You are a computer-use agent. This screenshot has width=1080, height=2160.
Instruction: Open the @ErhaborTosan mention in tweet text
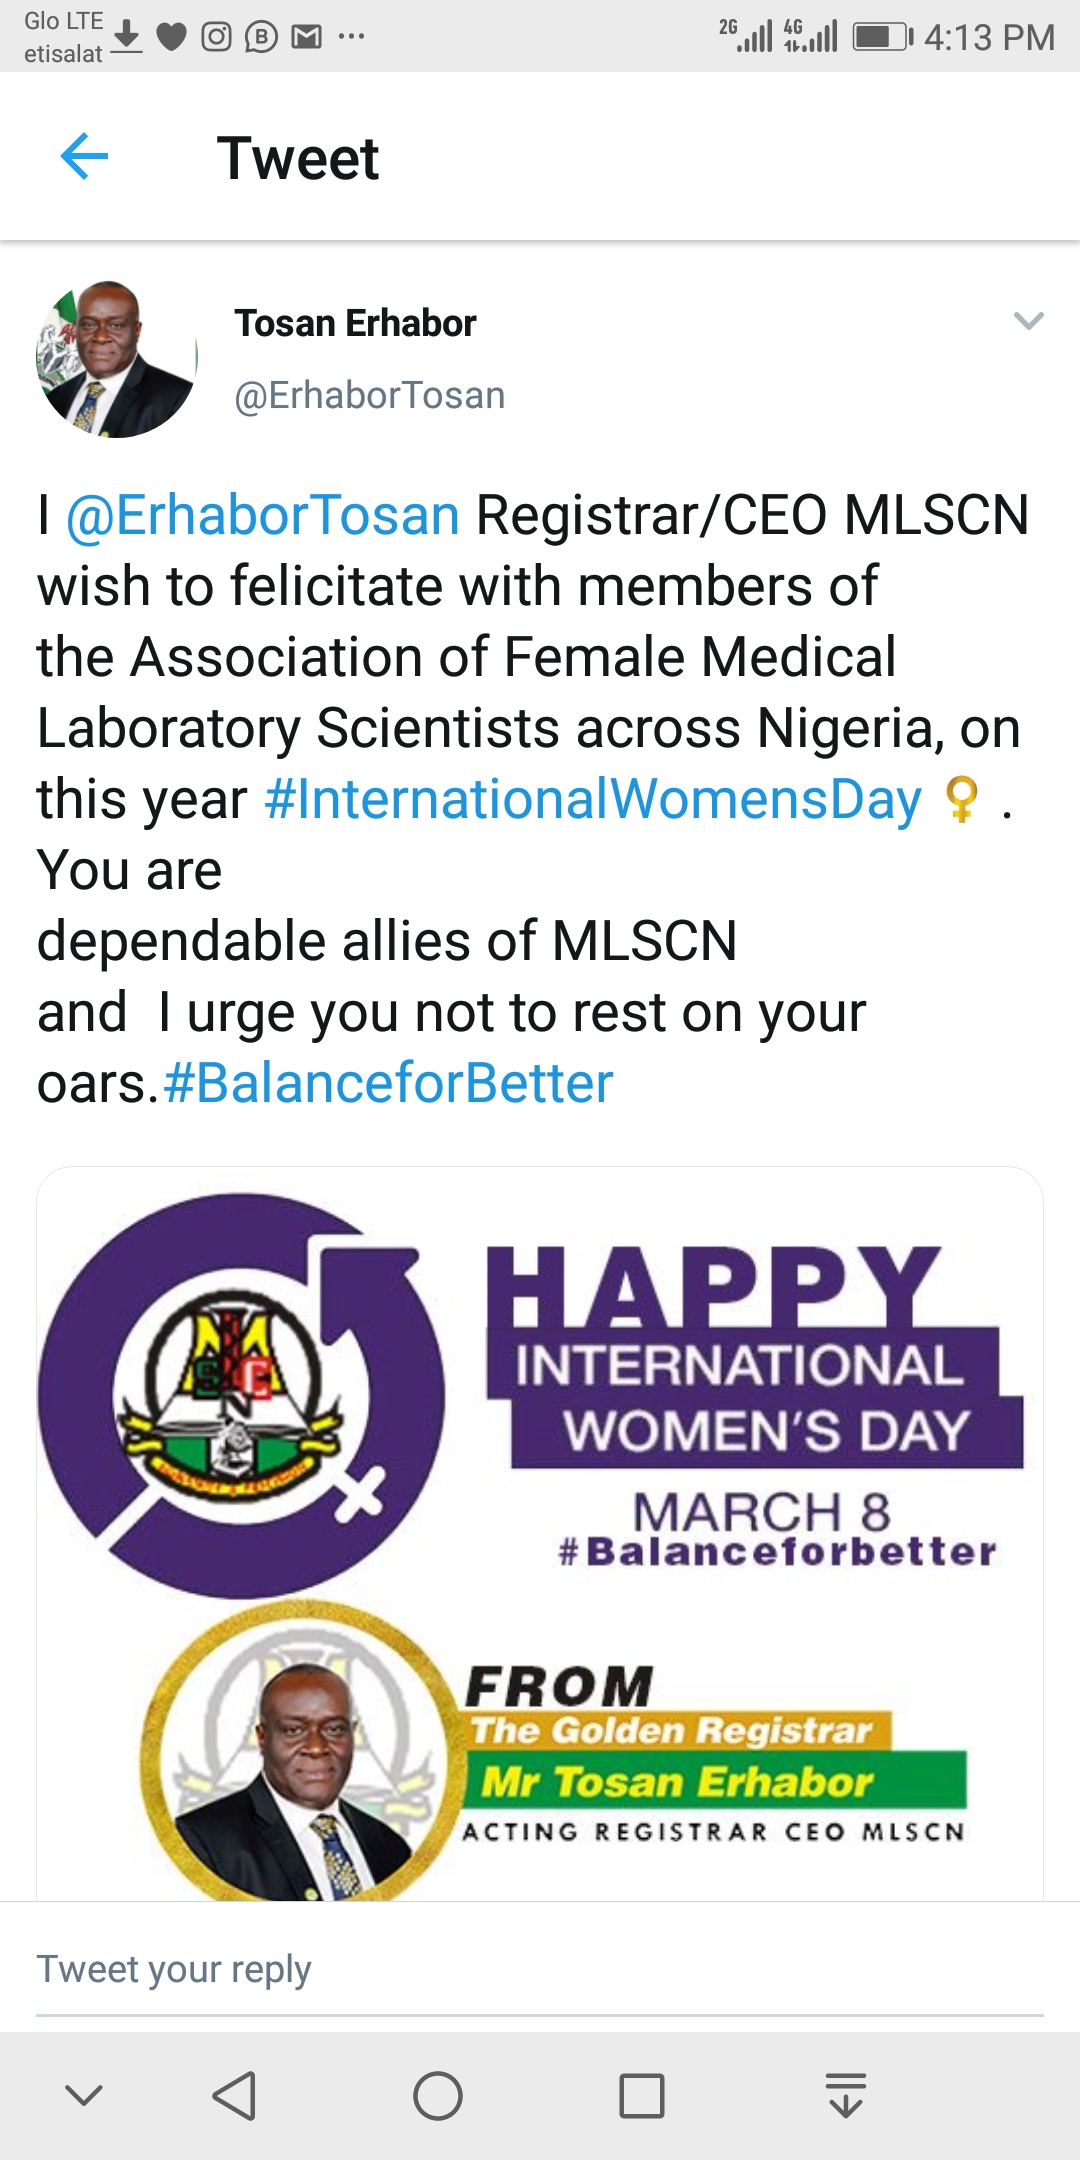[262, 516]
